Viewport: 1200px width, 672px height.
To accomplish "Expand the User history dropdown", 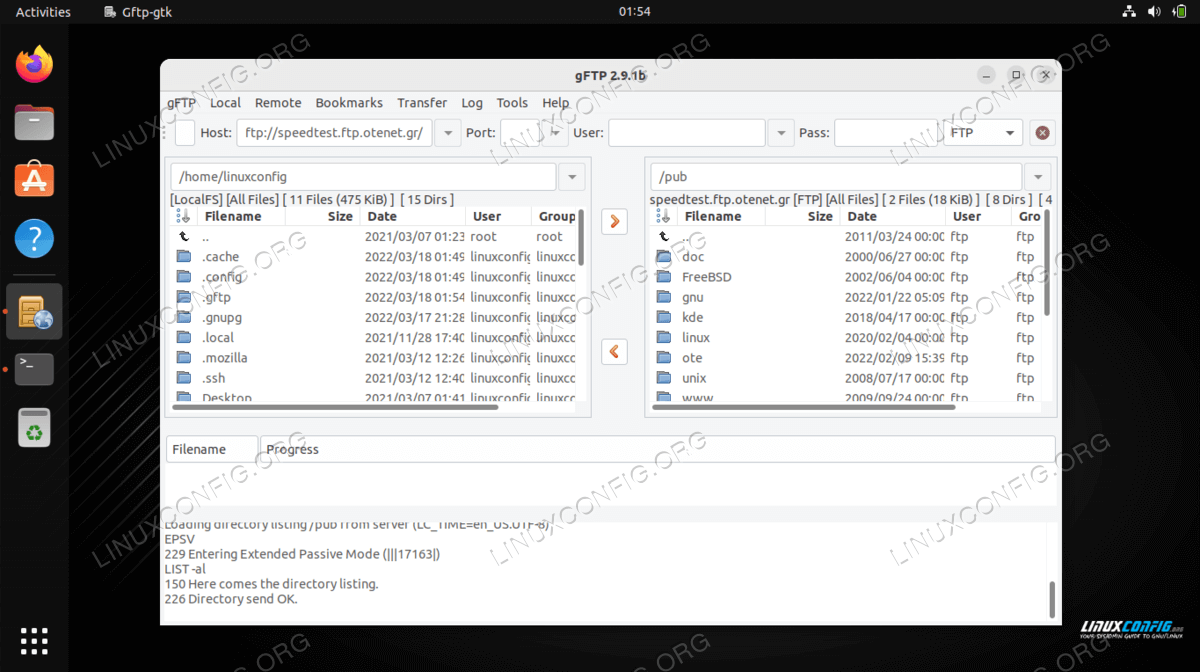I will 780,133.
